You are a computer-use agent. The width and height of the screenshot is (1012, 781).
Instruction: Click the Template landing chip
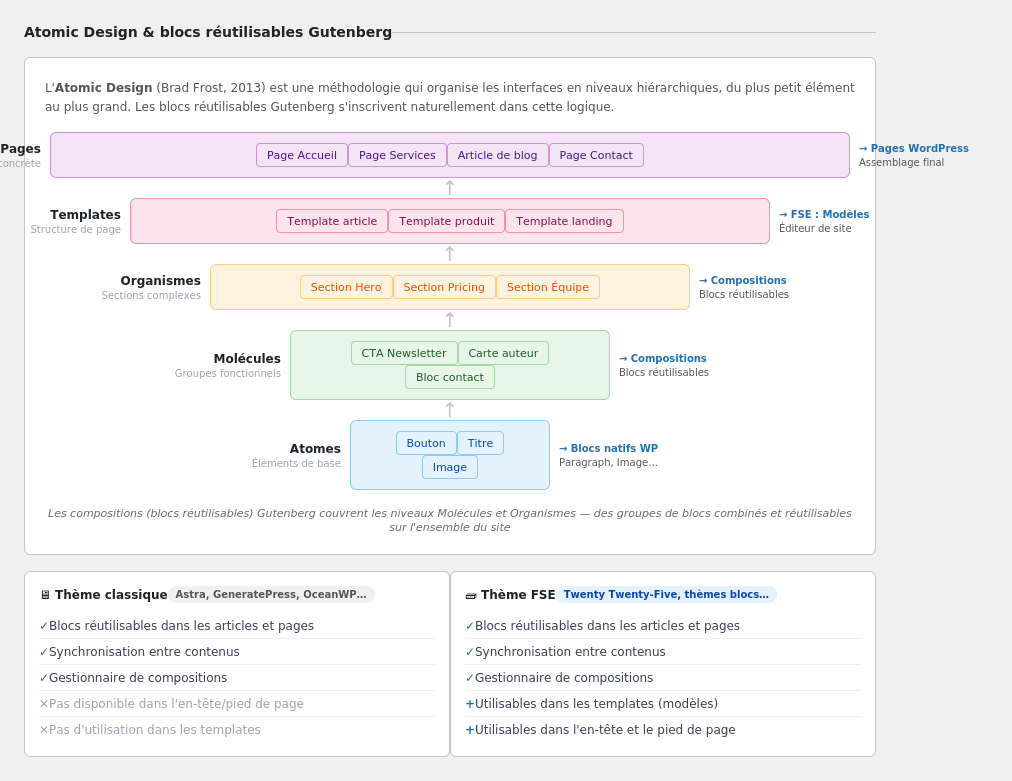click(564, 221)
